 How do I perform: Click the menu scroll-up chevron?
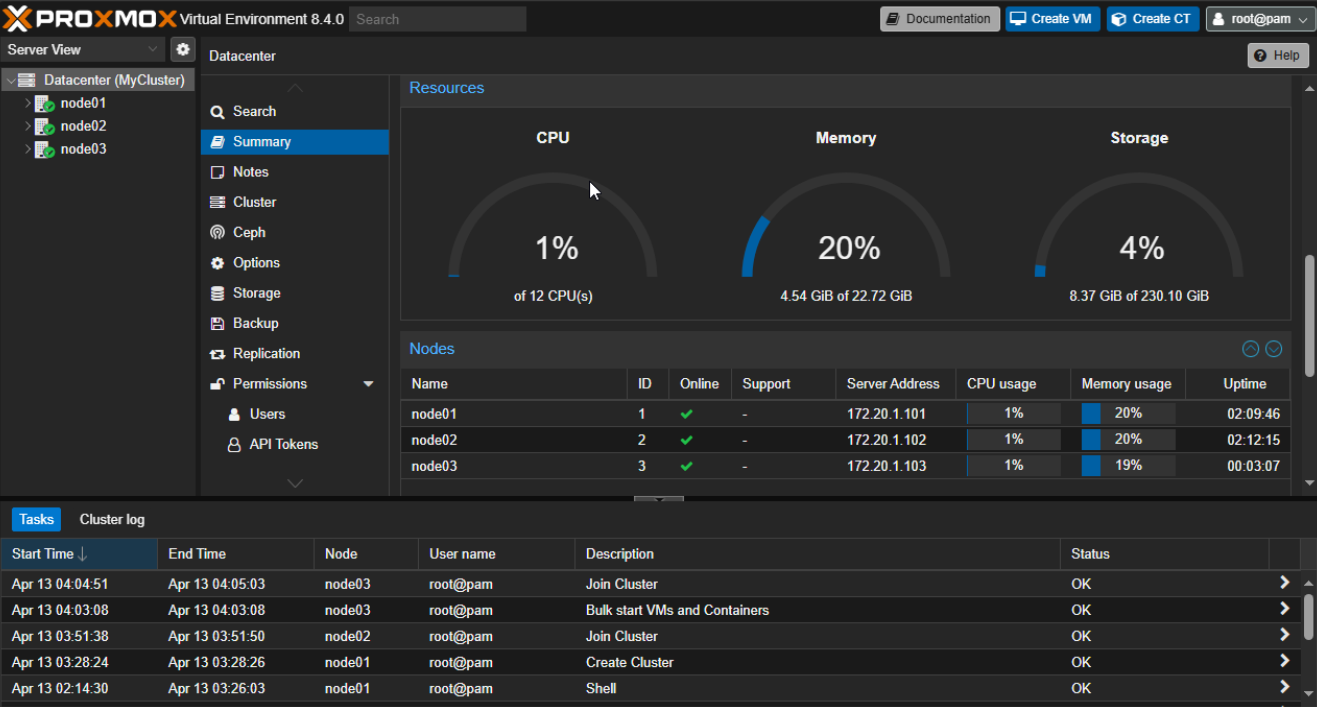(295, 88)
